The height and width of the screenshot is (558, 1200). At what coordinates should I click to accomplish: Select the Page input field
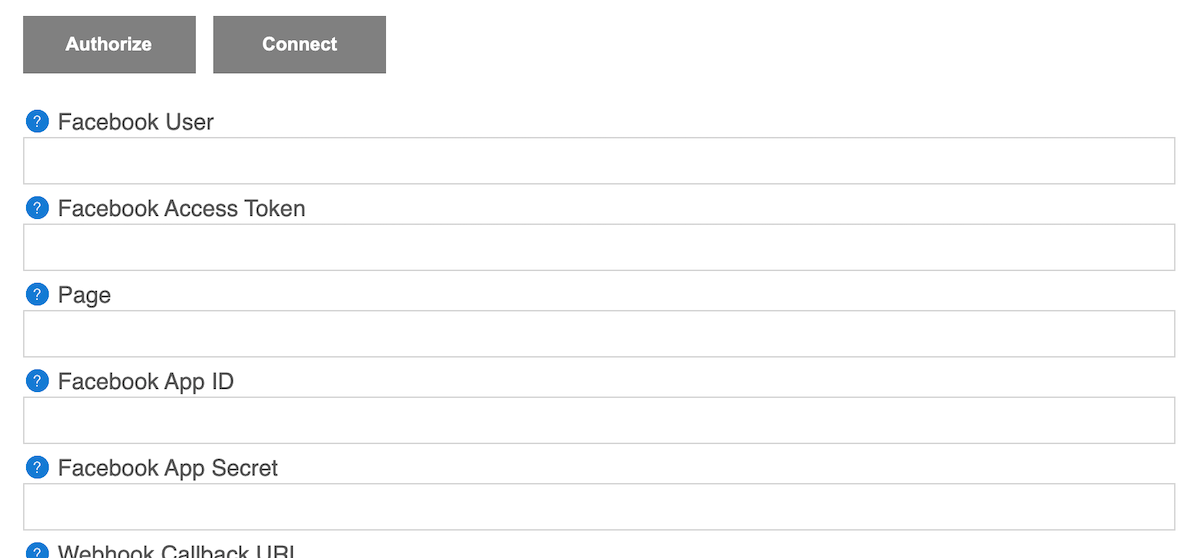598,334
